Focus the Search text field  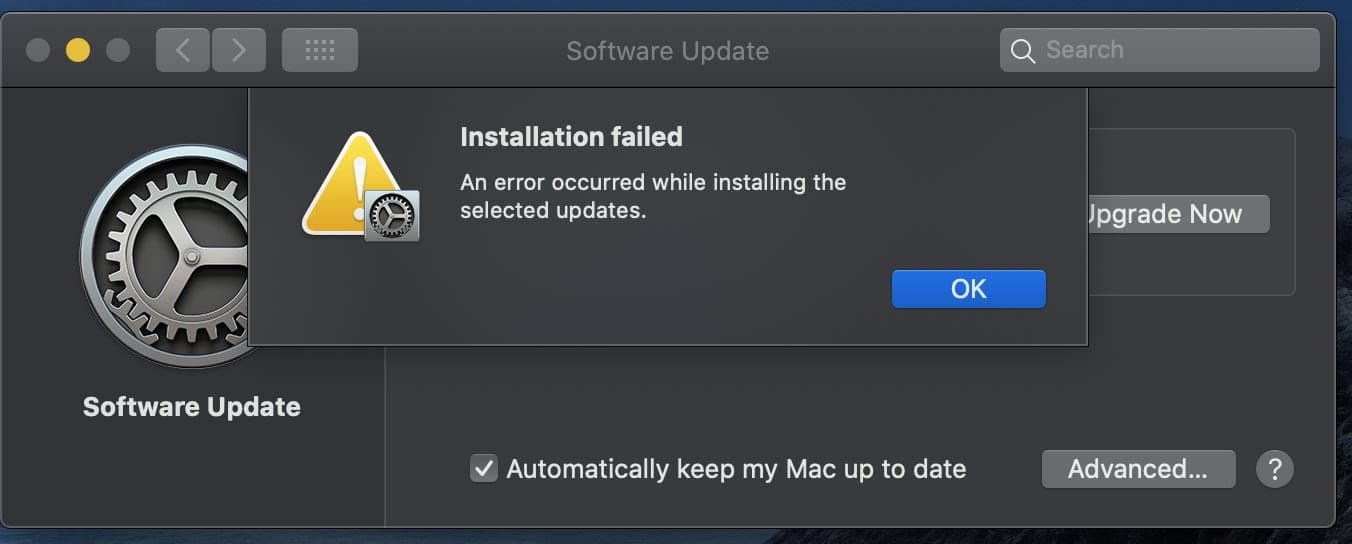coord(1170,50)
